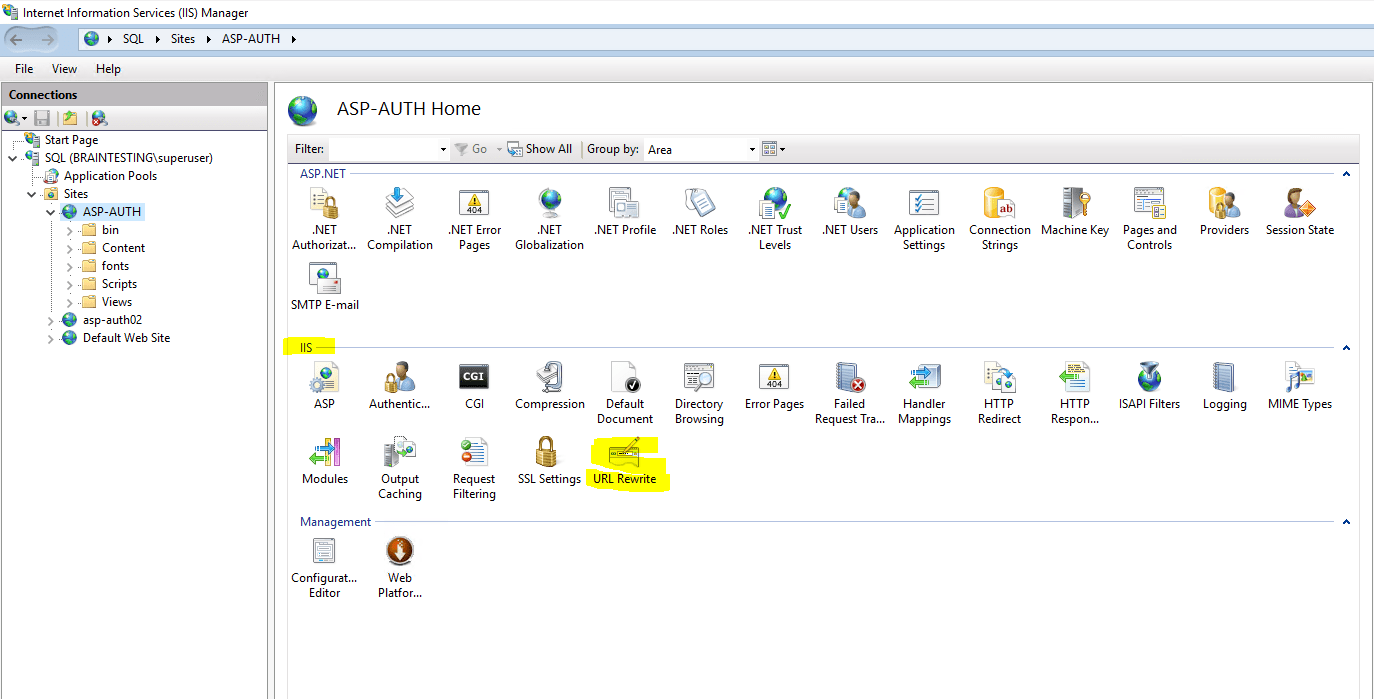This screenshot has width=1374, height=699.
Task: Open Default Document feature
Action: (625, 393)
